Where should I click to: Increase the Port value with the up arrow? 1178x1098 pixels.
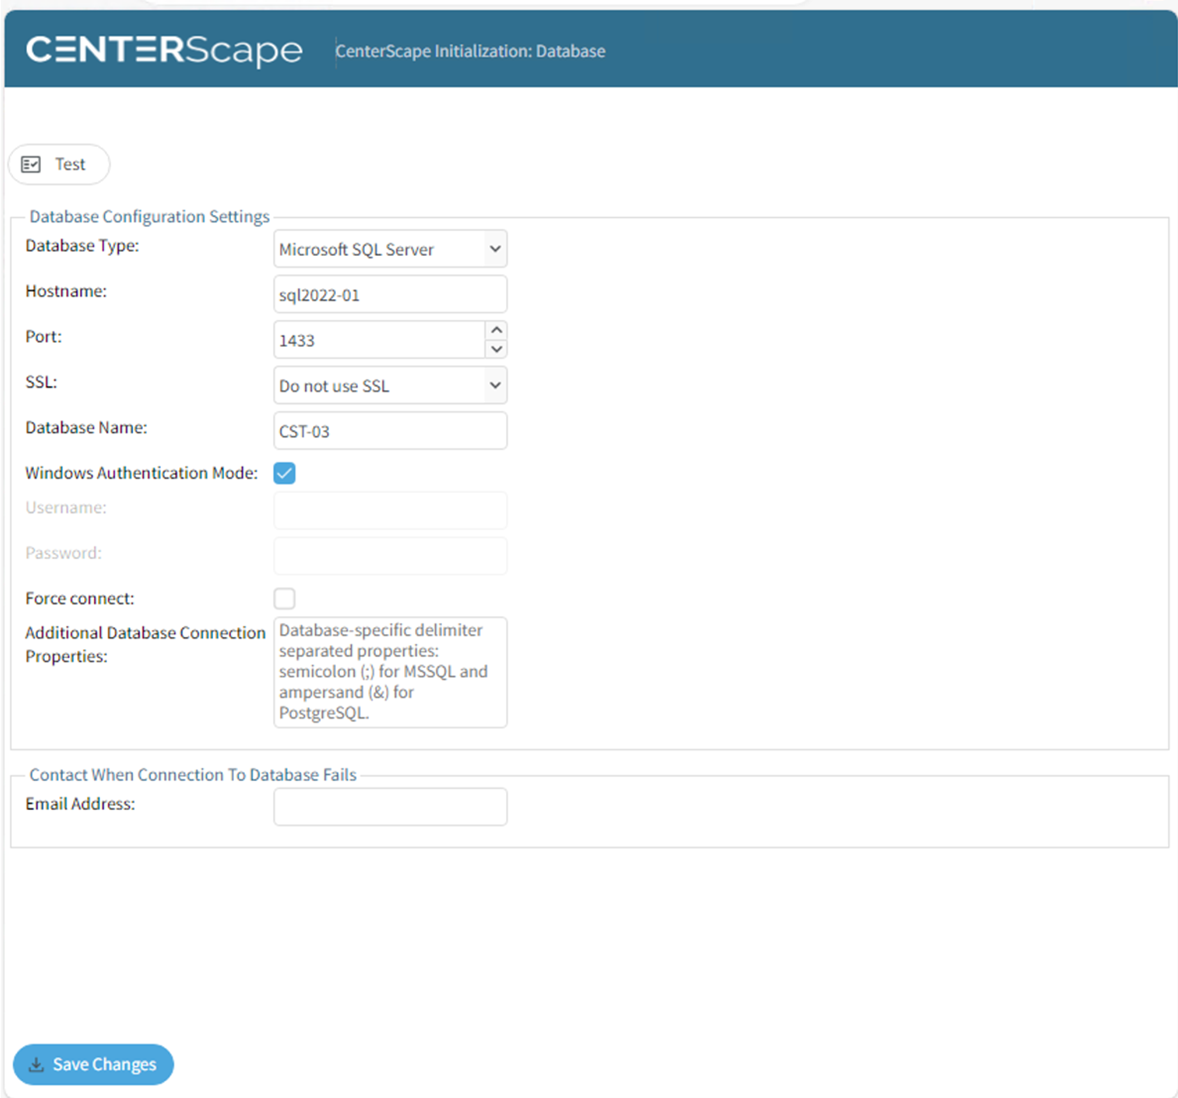[496, 330]
